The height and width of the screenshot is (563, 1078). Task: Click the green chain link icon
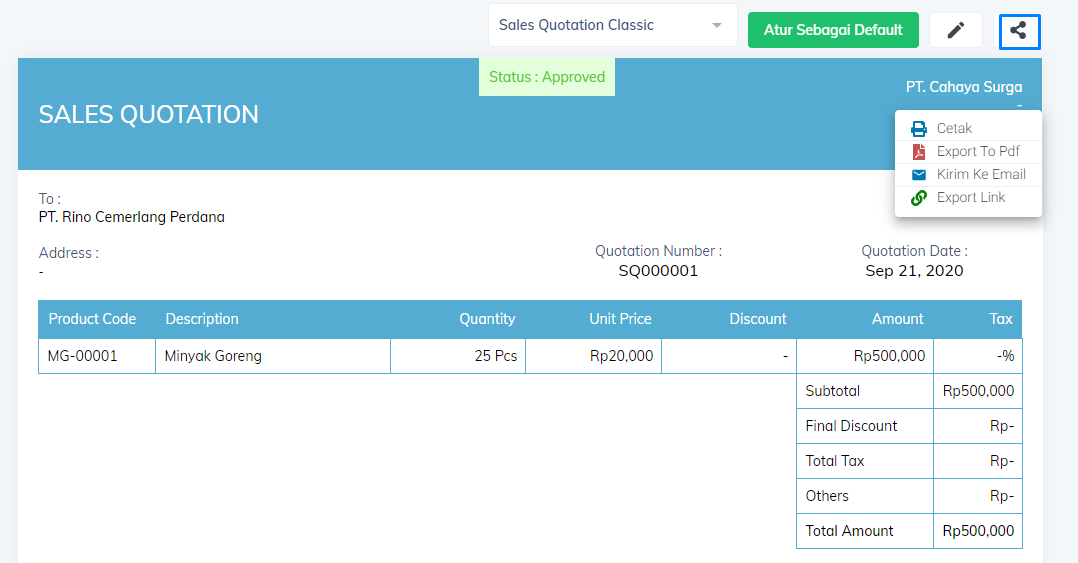[918, 198]
